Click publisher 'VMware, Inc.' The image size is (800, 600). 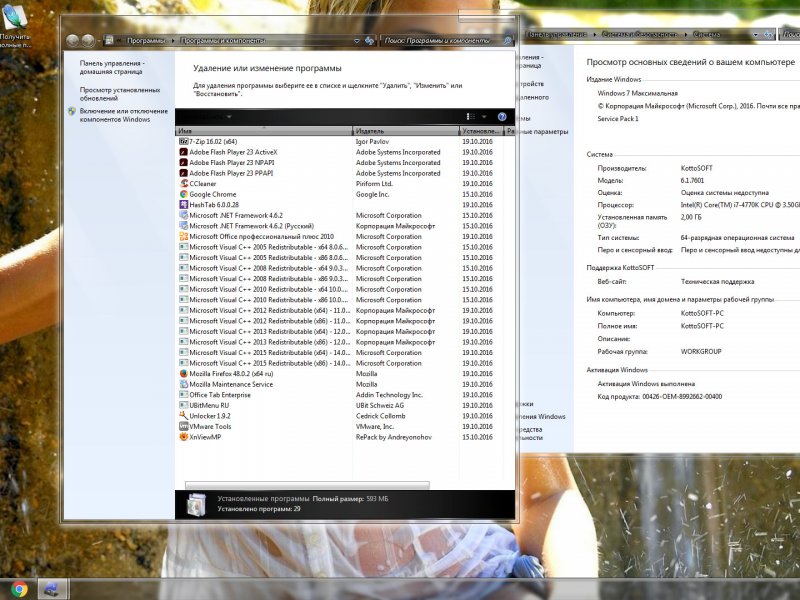375,427
